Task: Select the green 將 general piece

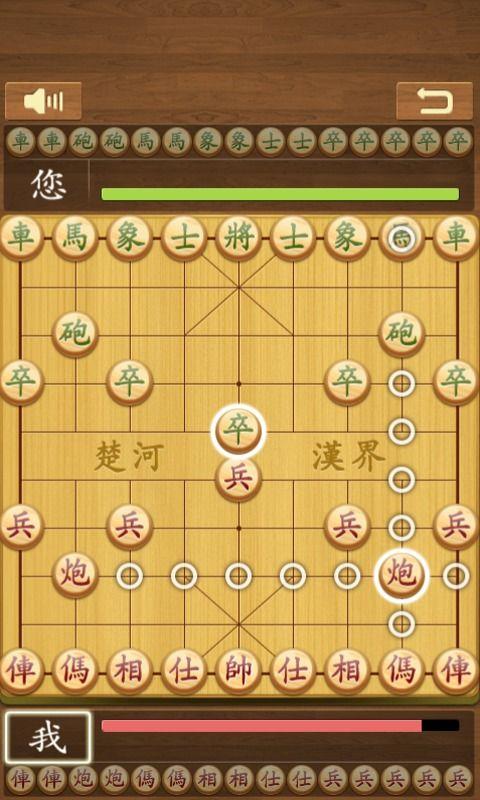Action: click(x=239, y=238)
